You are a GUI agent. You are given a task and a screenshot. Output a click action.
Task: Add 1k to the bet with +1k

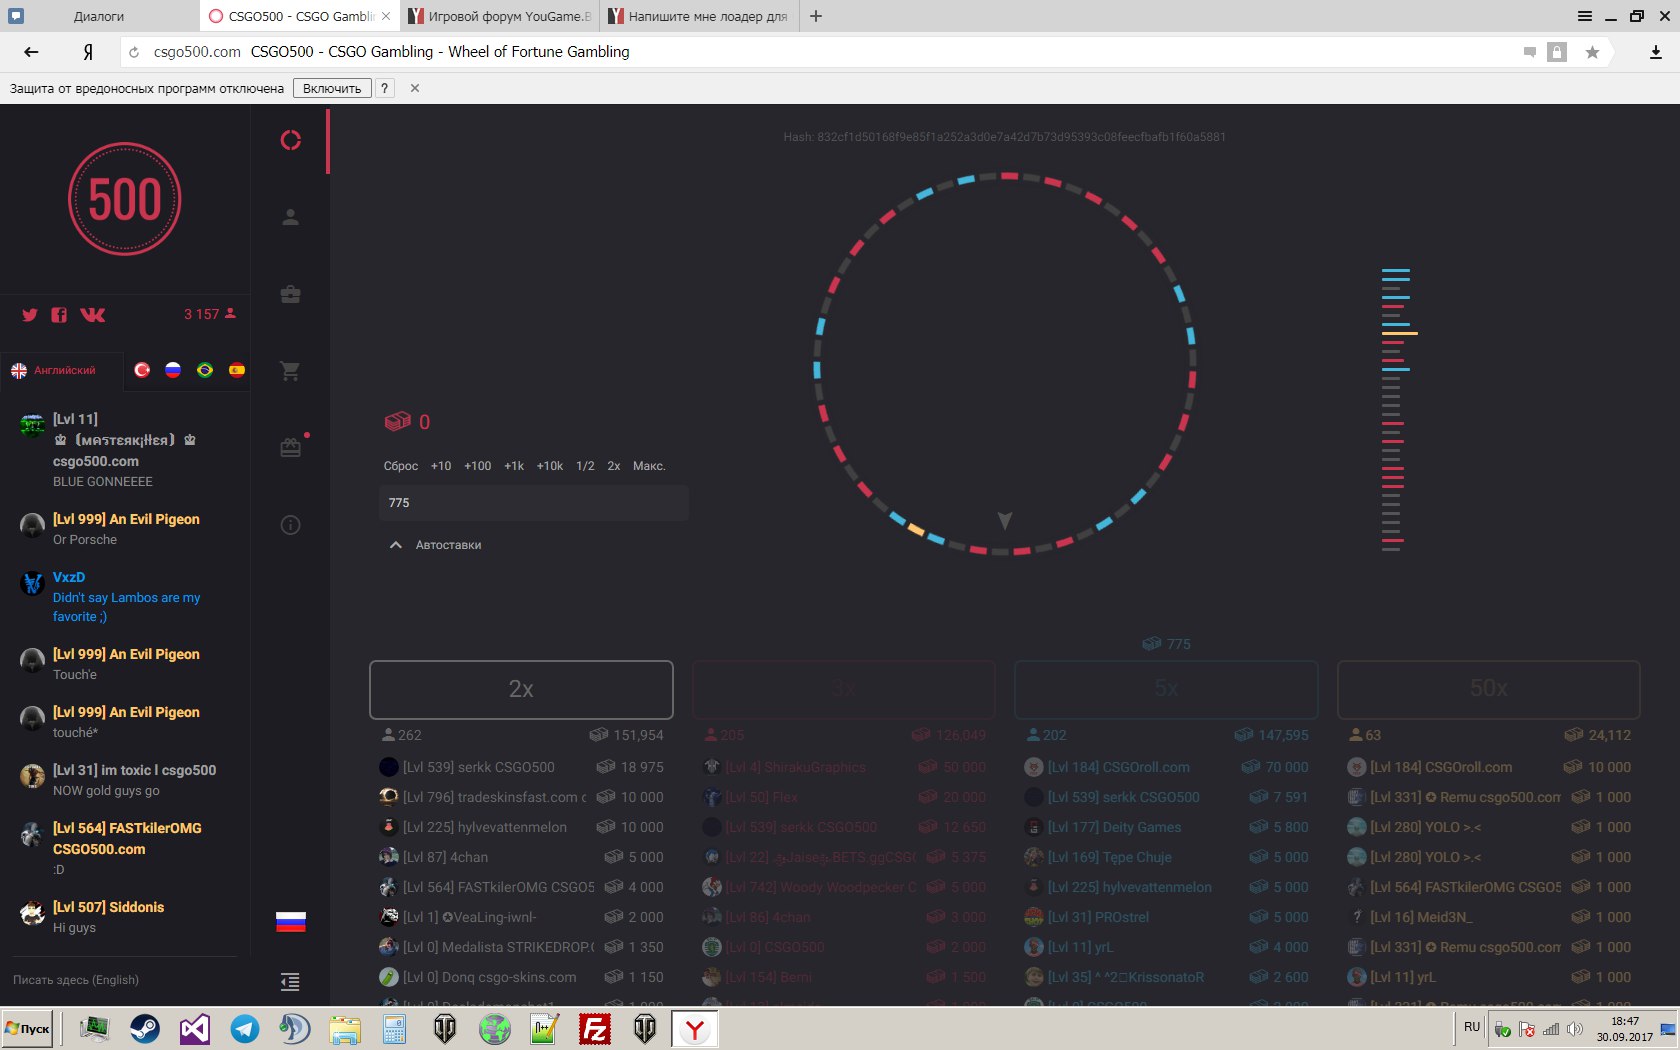pyautogui.click(x=514, y=466)
